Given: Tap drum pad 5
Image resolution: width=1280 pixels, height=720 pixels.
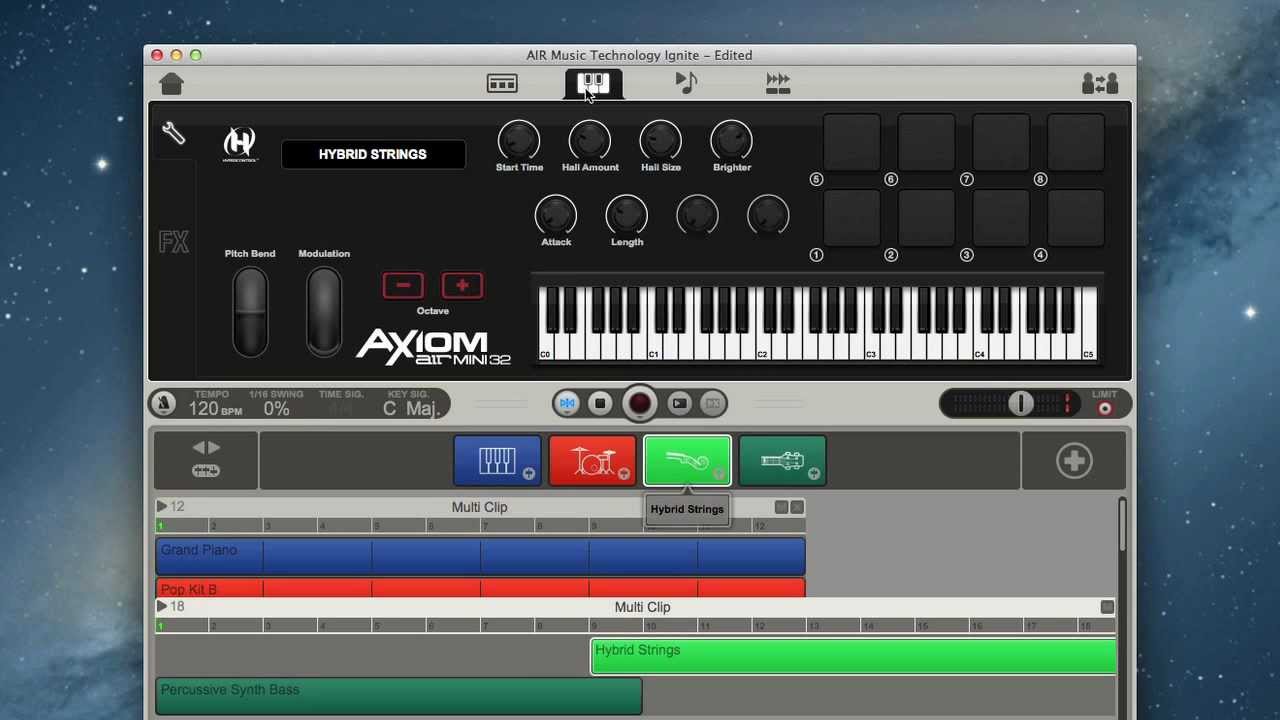Looking at the screenshot, I should pos(852,141).
